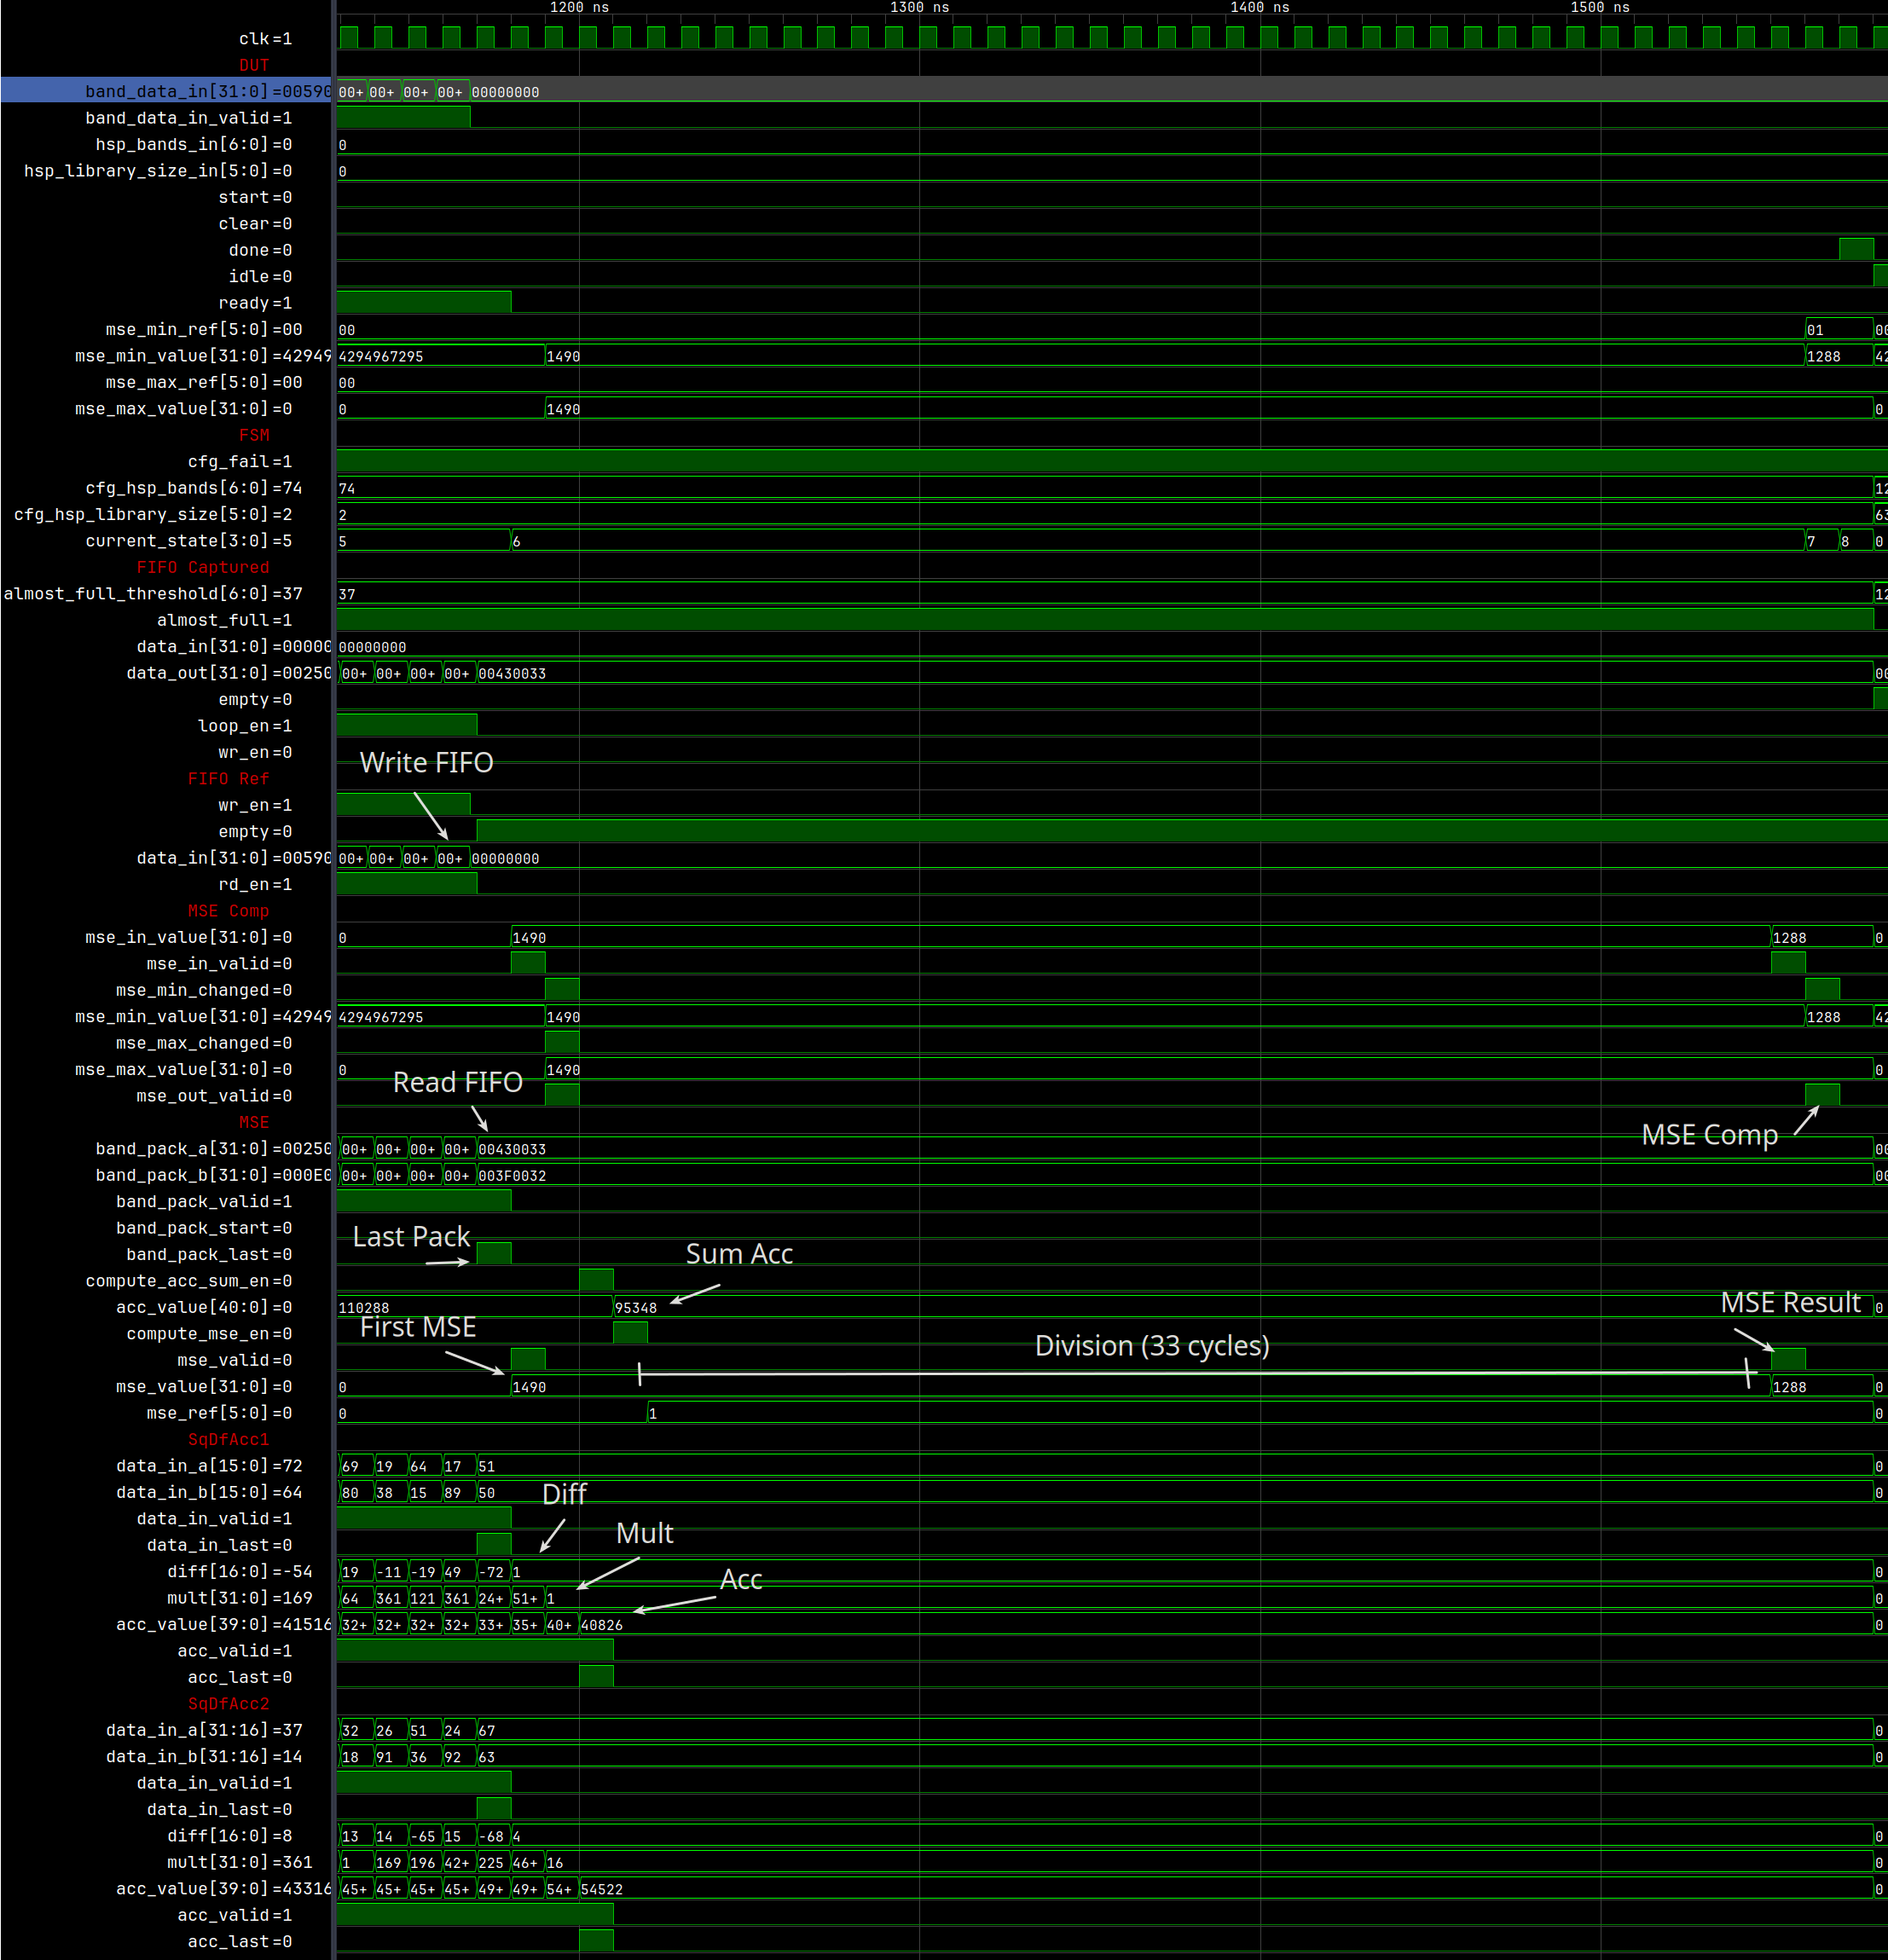
Task: Click the mse_out_valid signal name
Action: 214,1096
